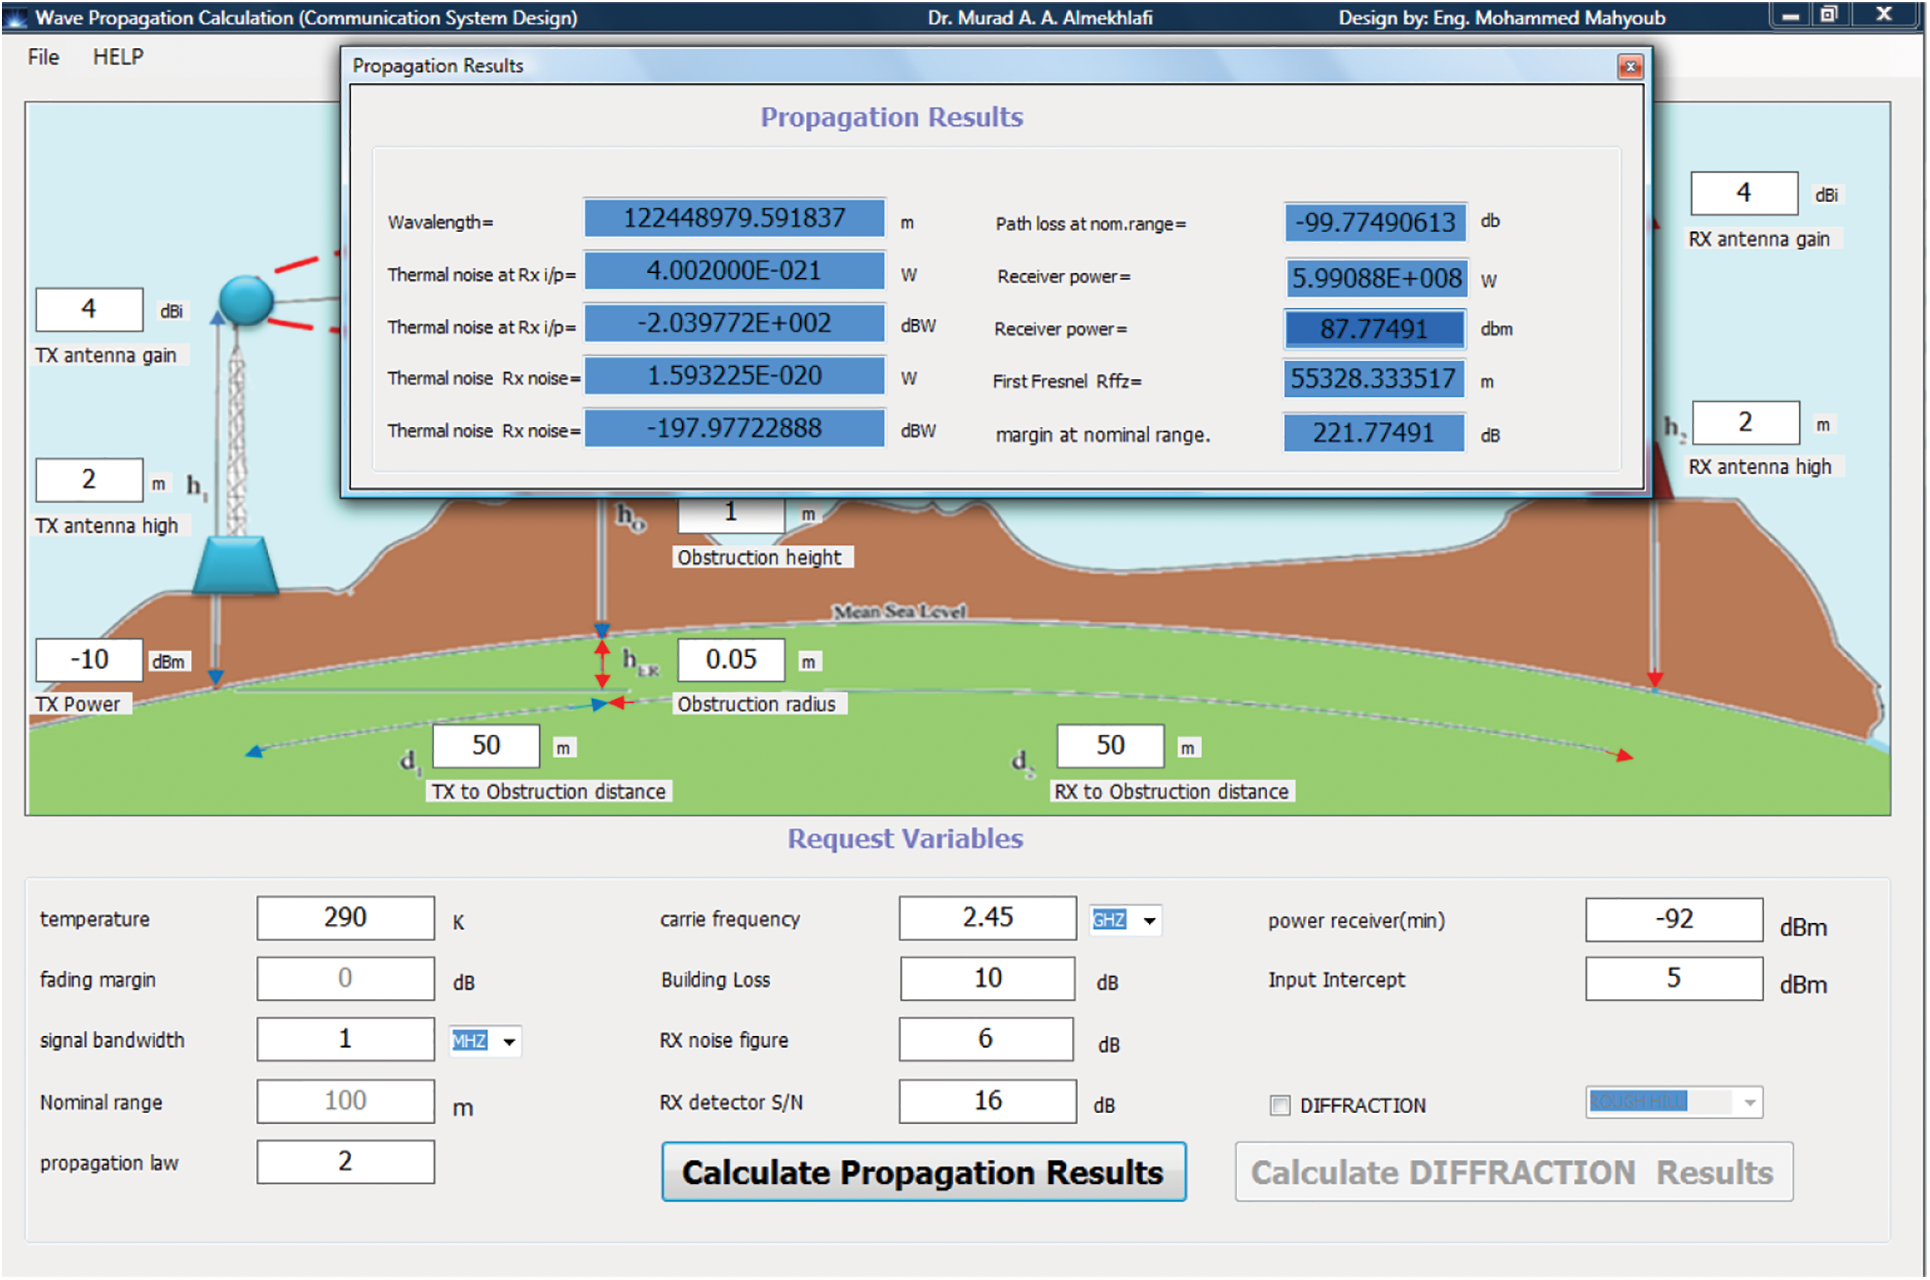
Task: Open the disabled diffraction type dropdown
Action: [x=1749, y=1102]
